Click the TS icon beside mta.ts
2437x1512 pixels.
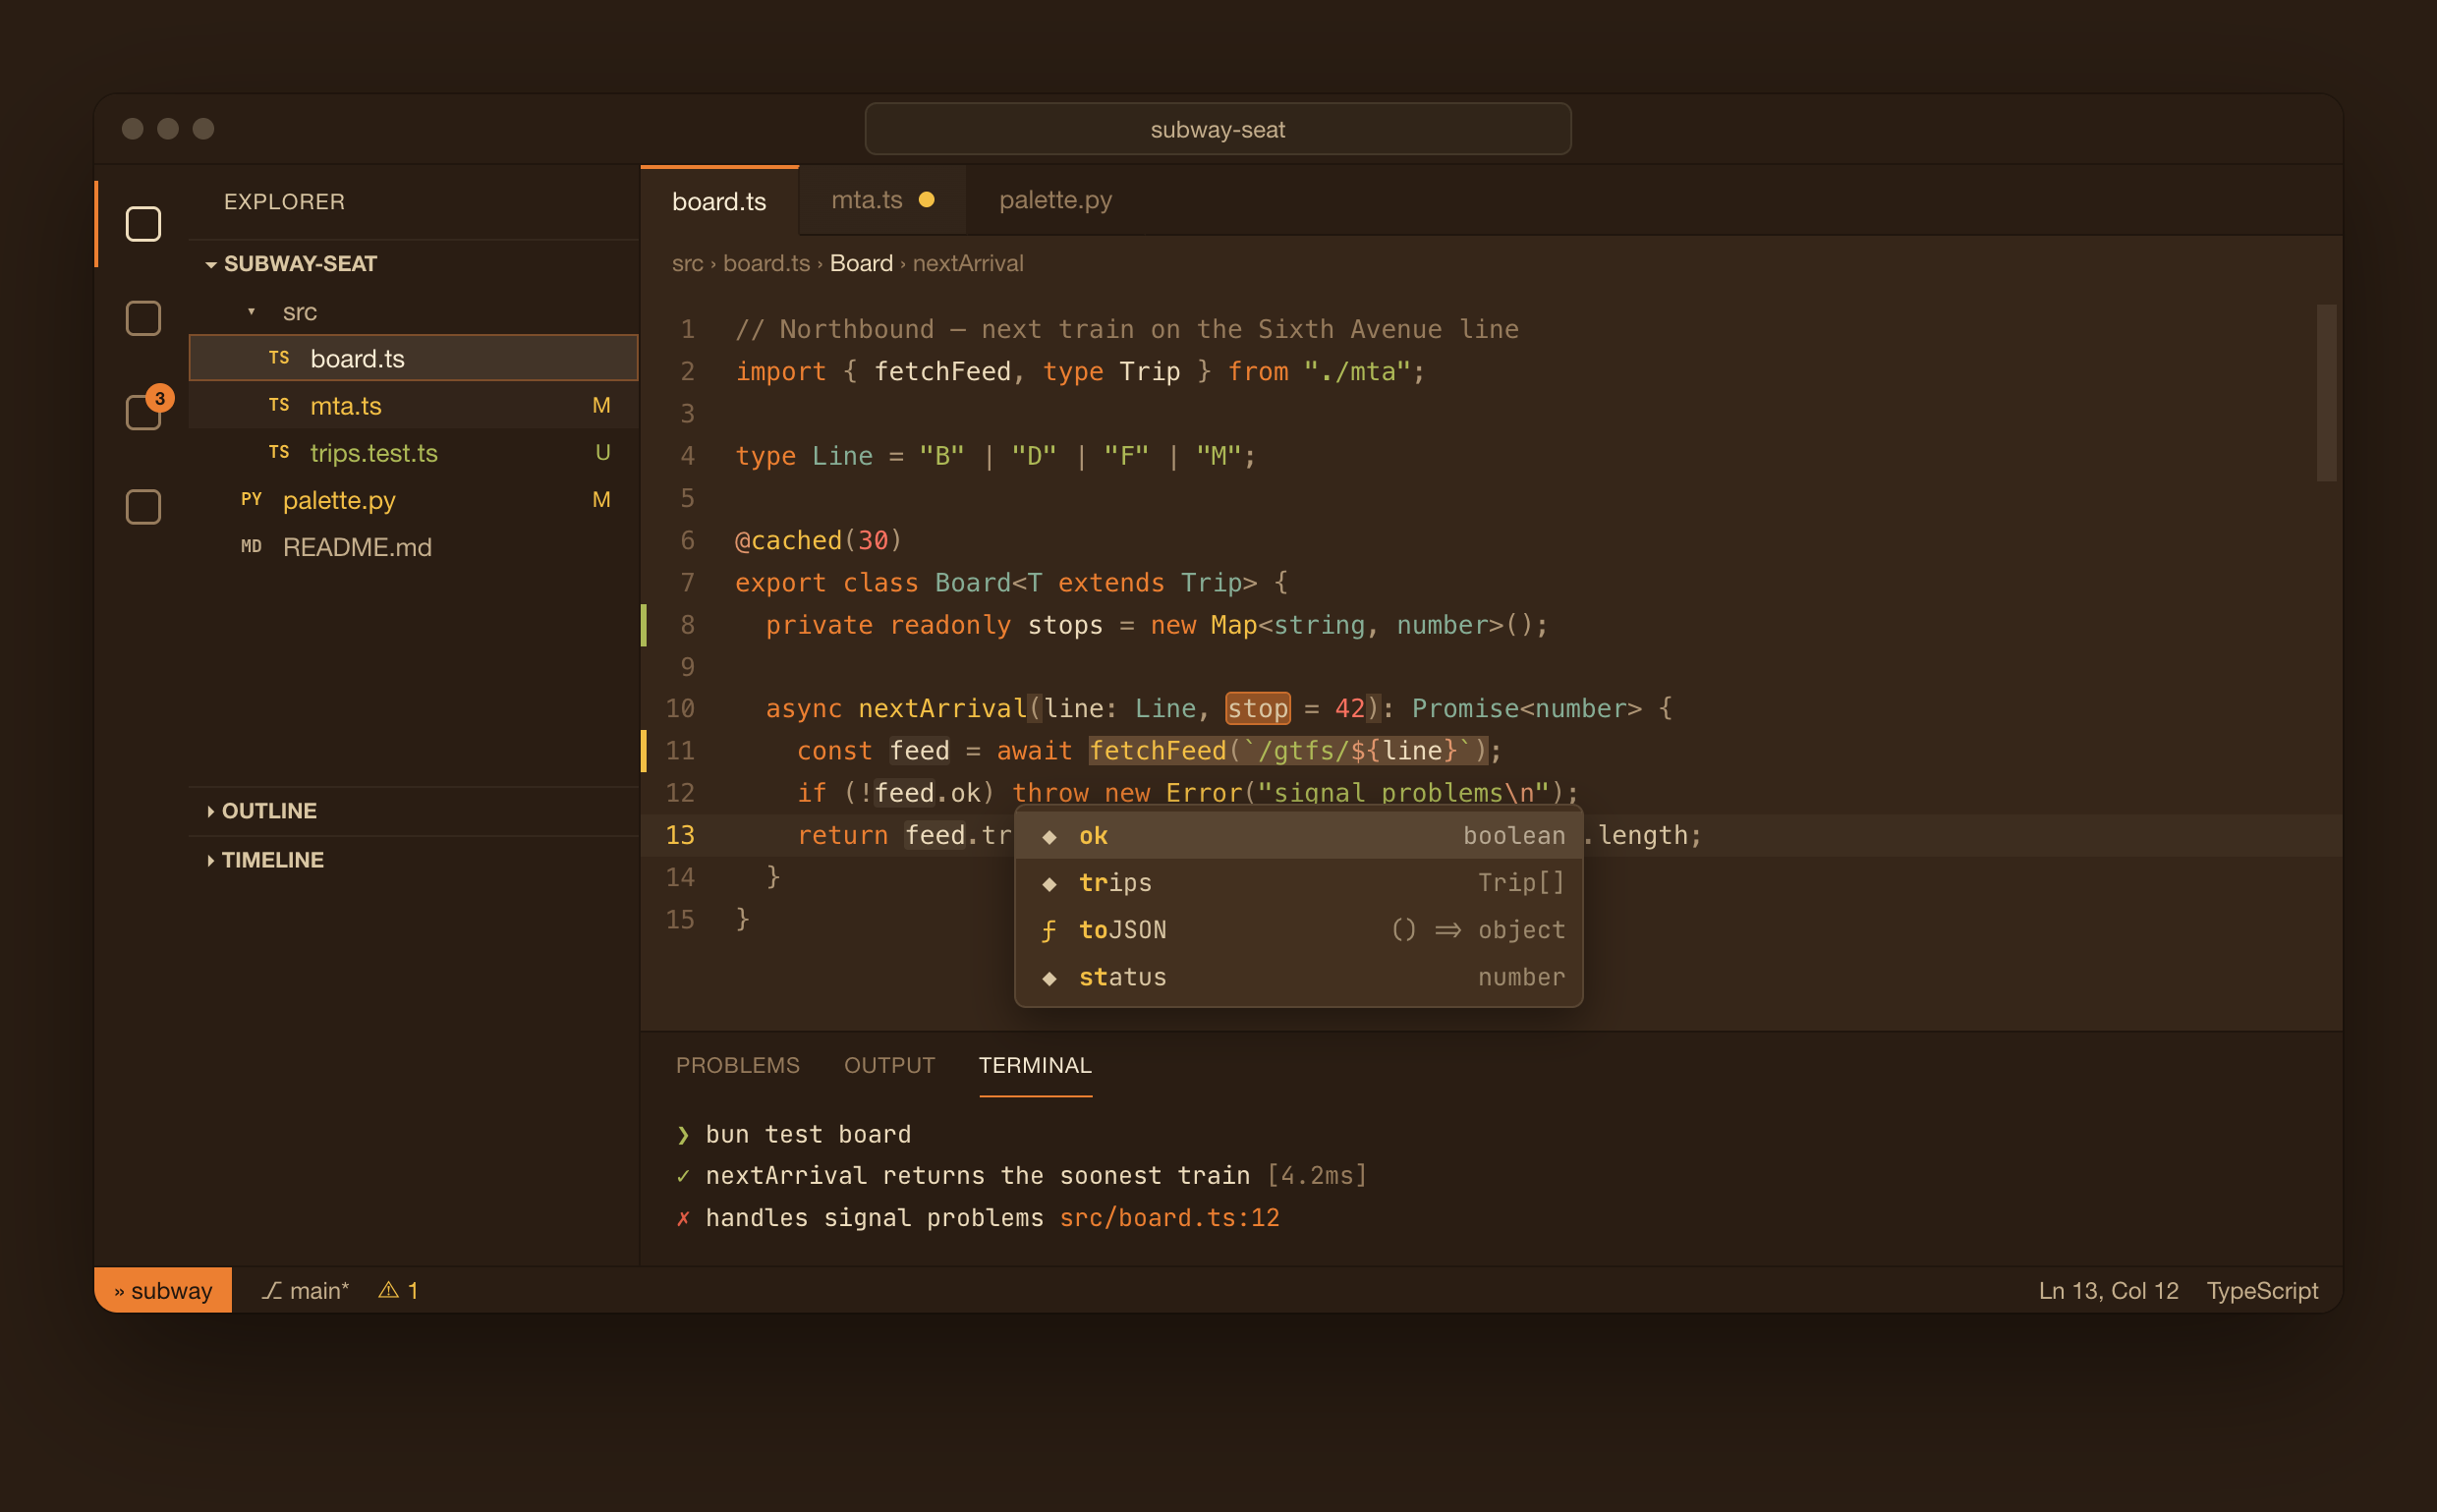point(279,405)
